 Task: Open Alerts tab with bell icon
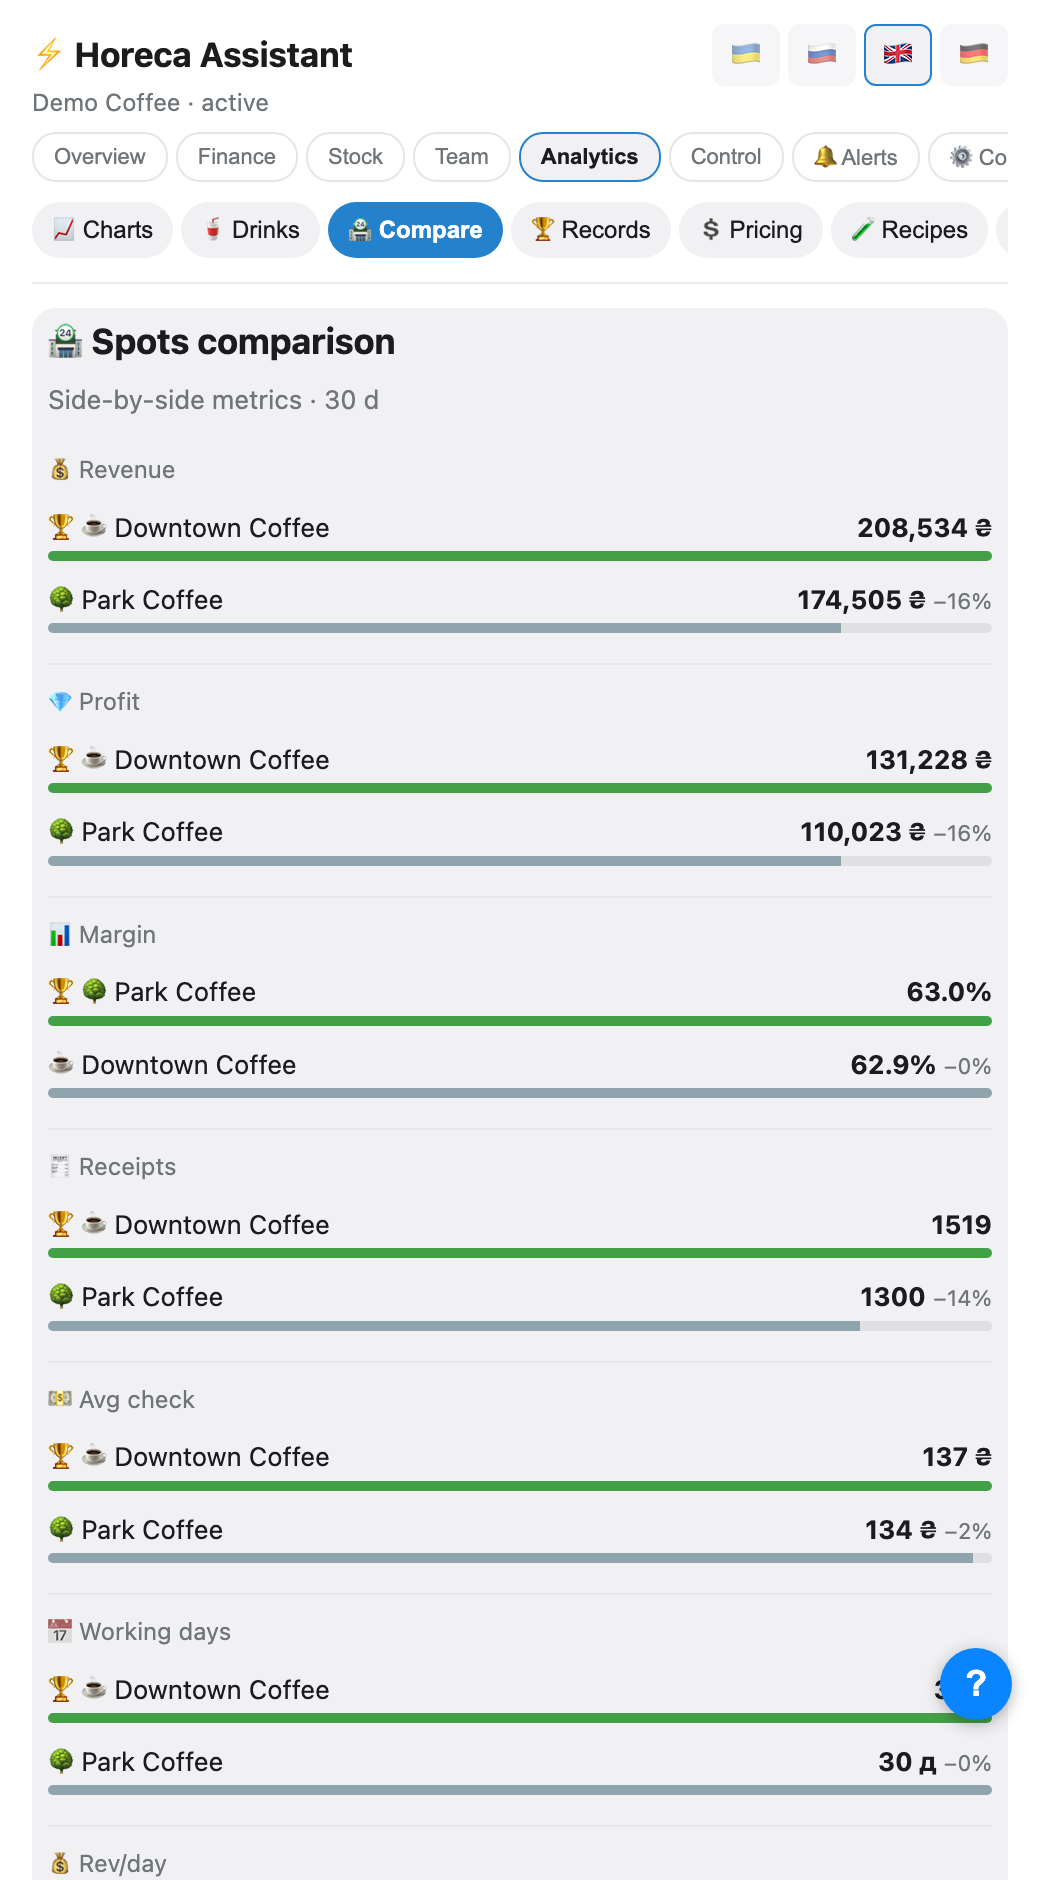point(855,157)
